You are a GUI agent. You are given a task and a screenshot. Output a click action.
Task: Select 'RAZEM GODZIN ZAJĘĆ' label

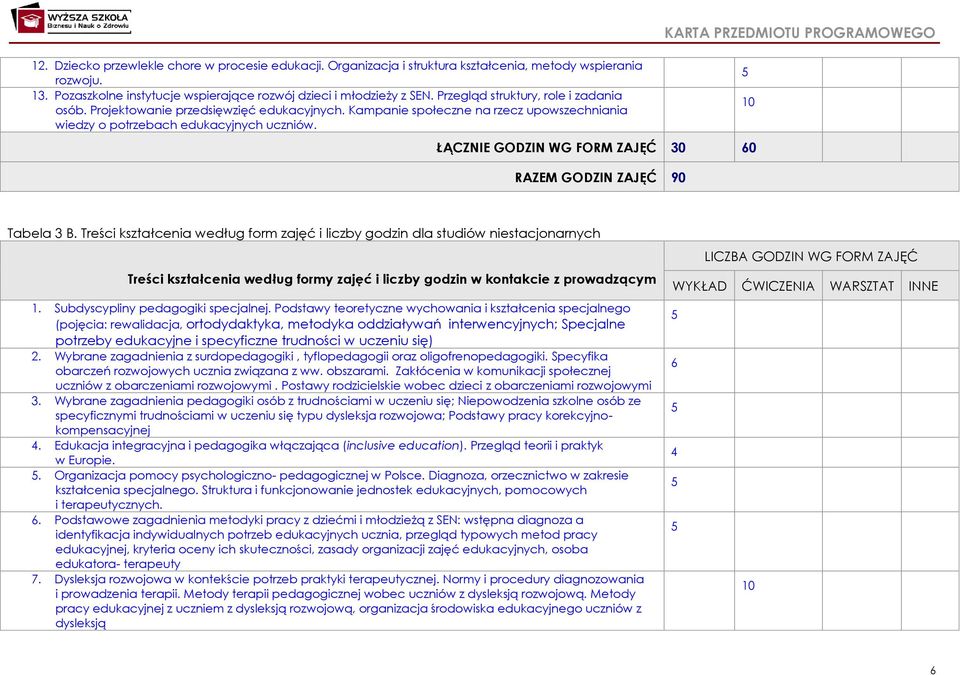point(585,178)
